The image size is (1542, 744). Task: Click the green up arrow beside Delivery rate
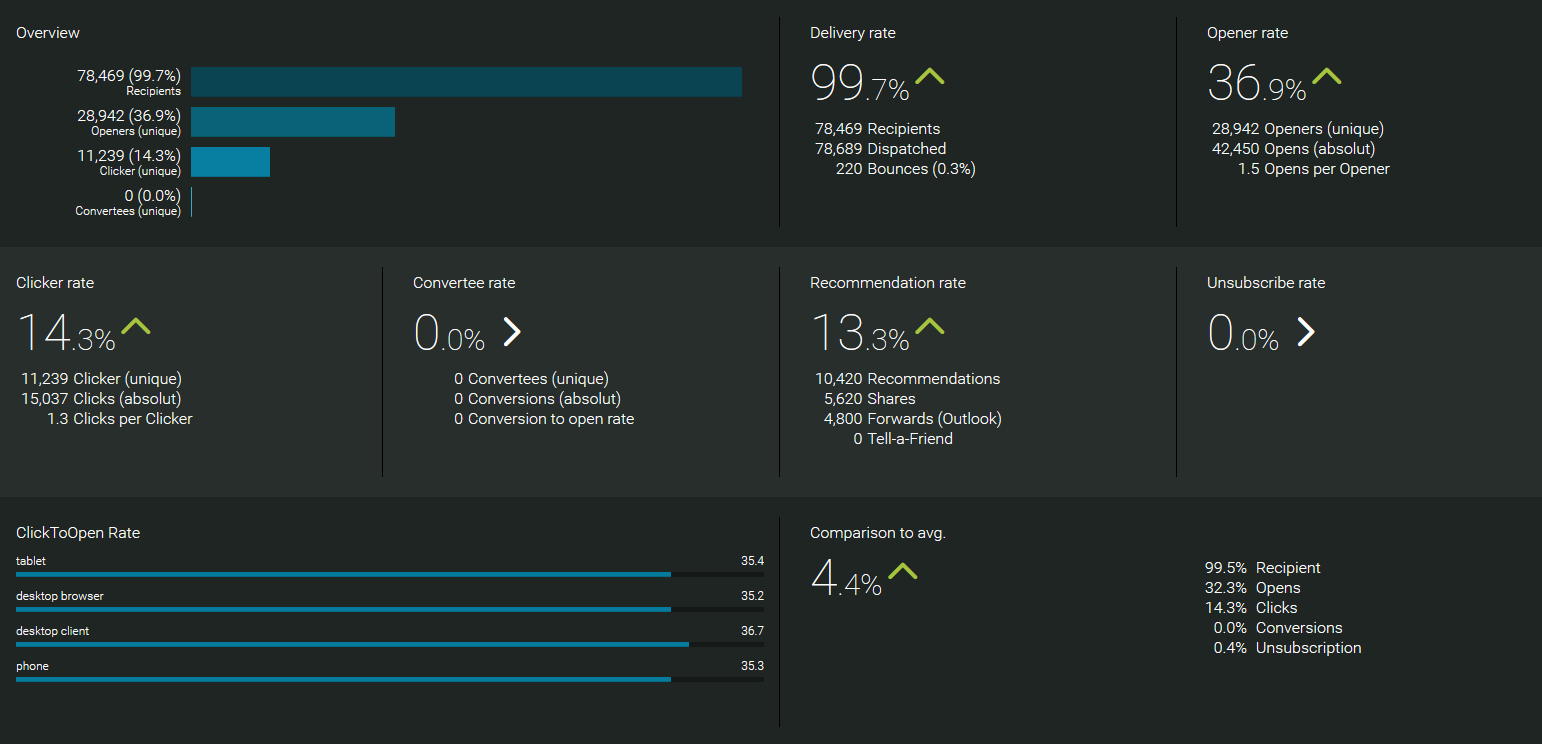click(929, 77)
